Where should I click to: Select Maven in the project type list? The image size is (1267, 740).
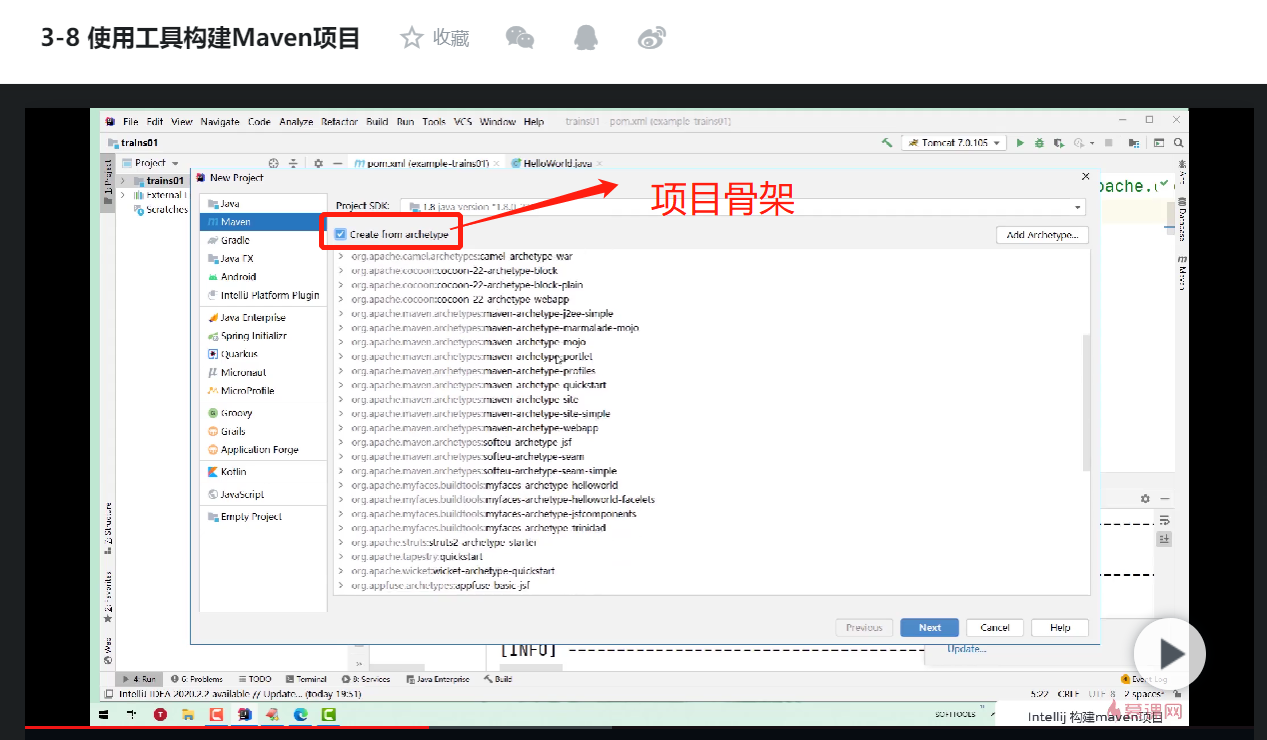pyautogui.click(x=264, y=222)
